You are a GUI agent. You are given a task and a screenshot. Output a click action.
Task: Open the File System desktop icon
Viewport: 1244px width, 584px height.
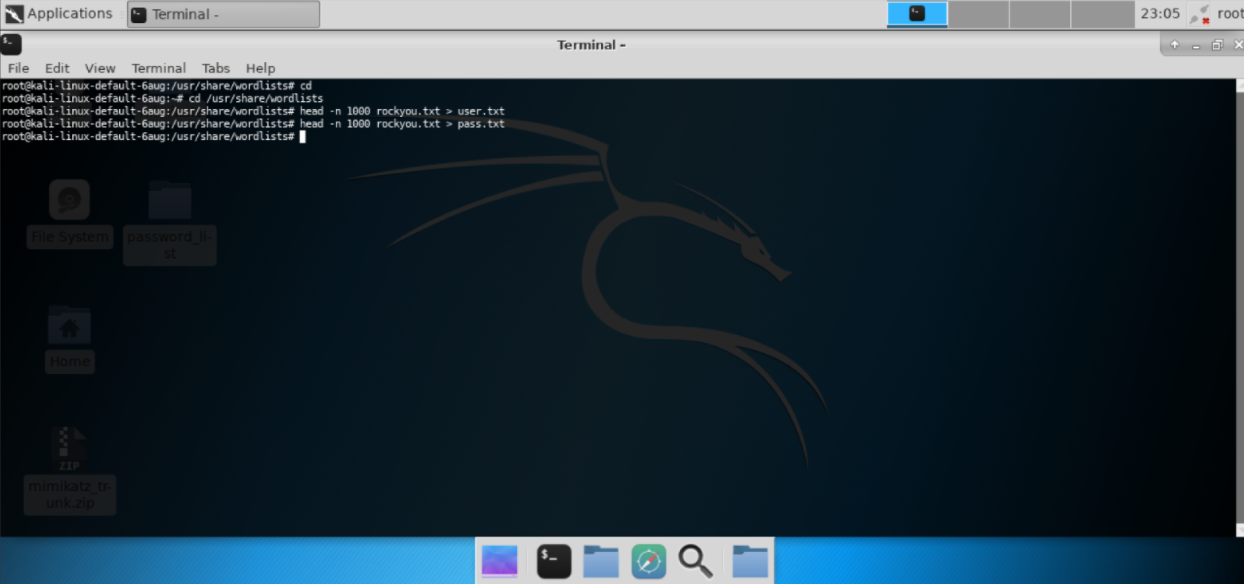(x=69, y=199)
